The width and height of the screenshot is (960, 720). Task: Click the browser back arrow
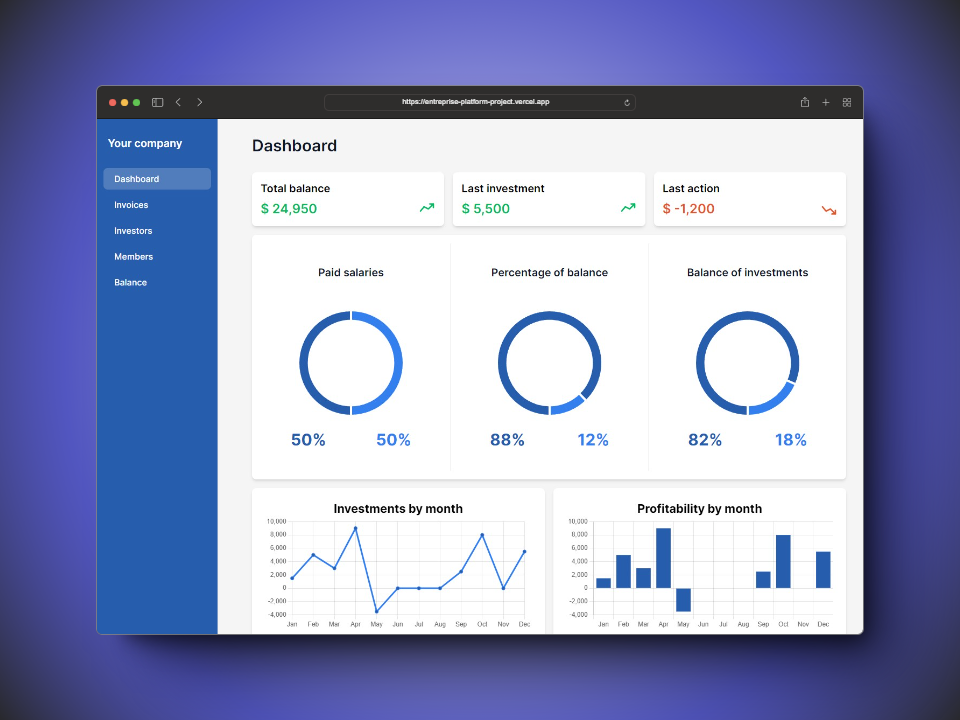[x=178, y=102]
